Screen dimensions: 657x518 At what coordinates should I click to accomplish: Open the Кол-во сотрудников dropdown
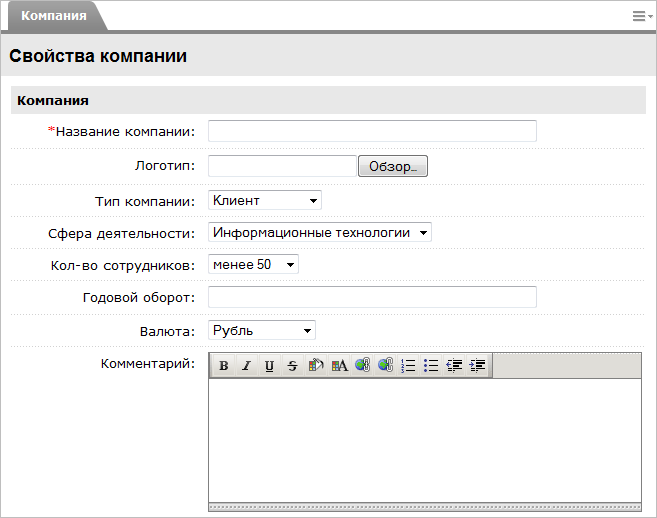(x=253, y=264)
